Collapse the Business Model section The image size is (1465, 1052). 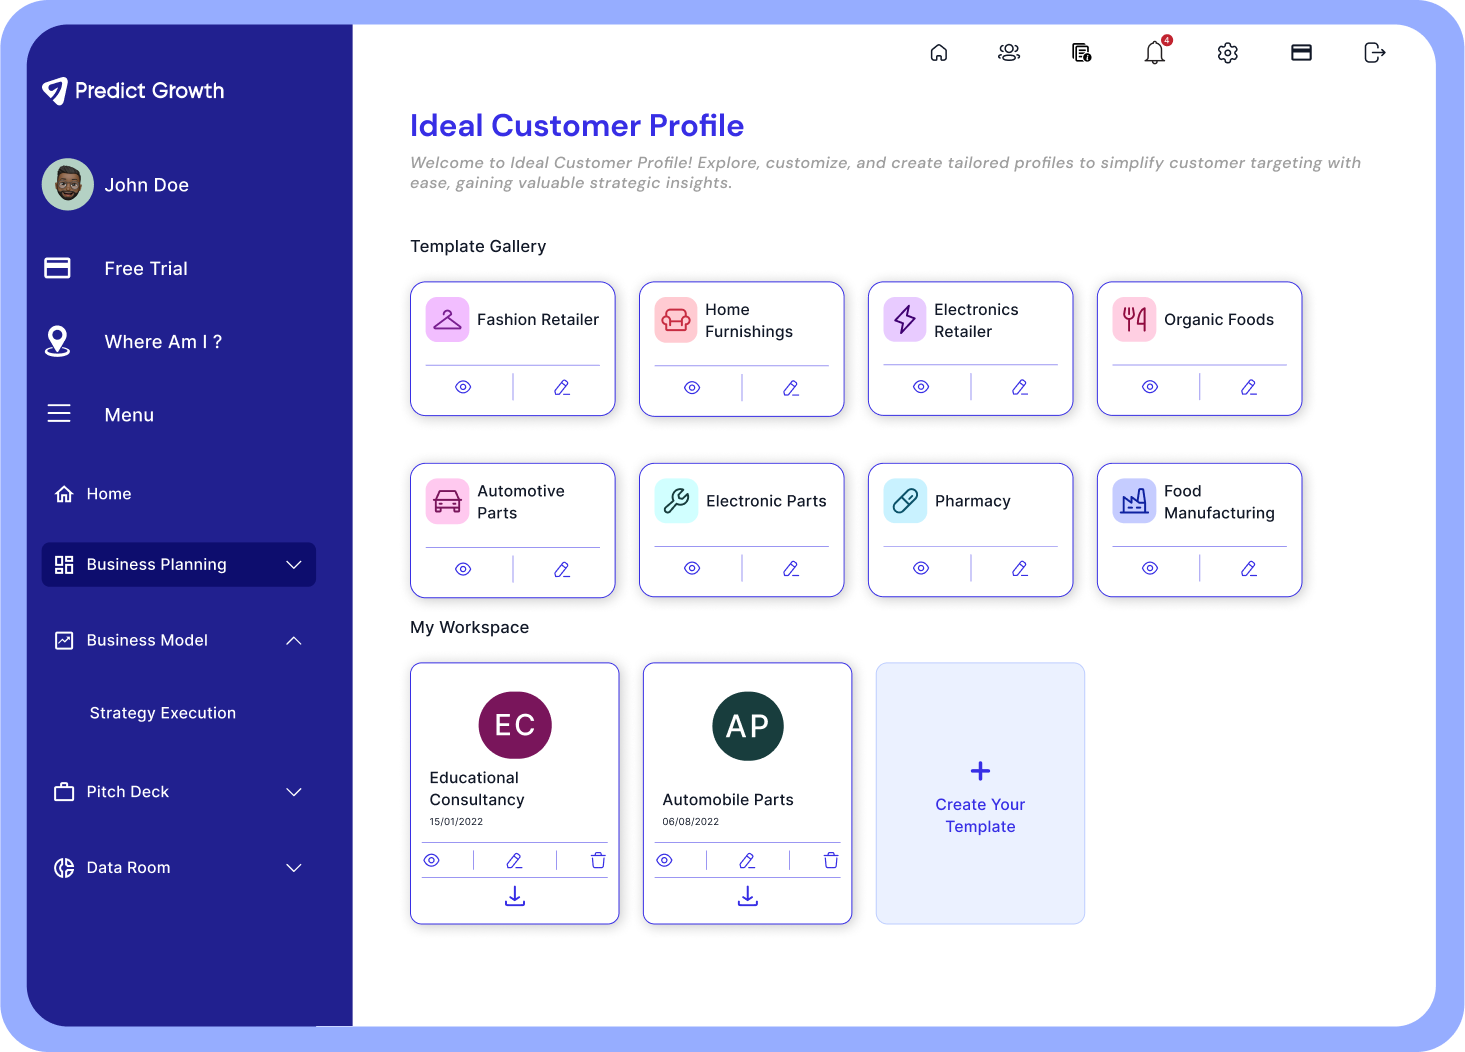(294, 640)
